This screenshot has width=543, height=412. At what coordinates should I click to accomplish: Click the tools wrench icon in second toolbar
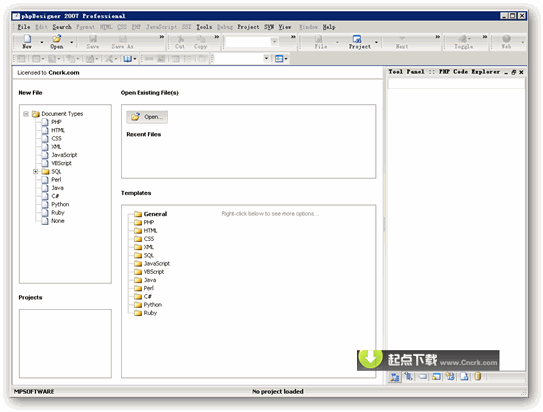[109, 59]
